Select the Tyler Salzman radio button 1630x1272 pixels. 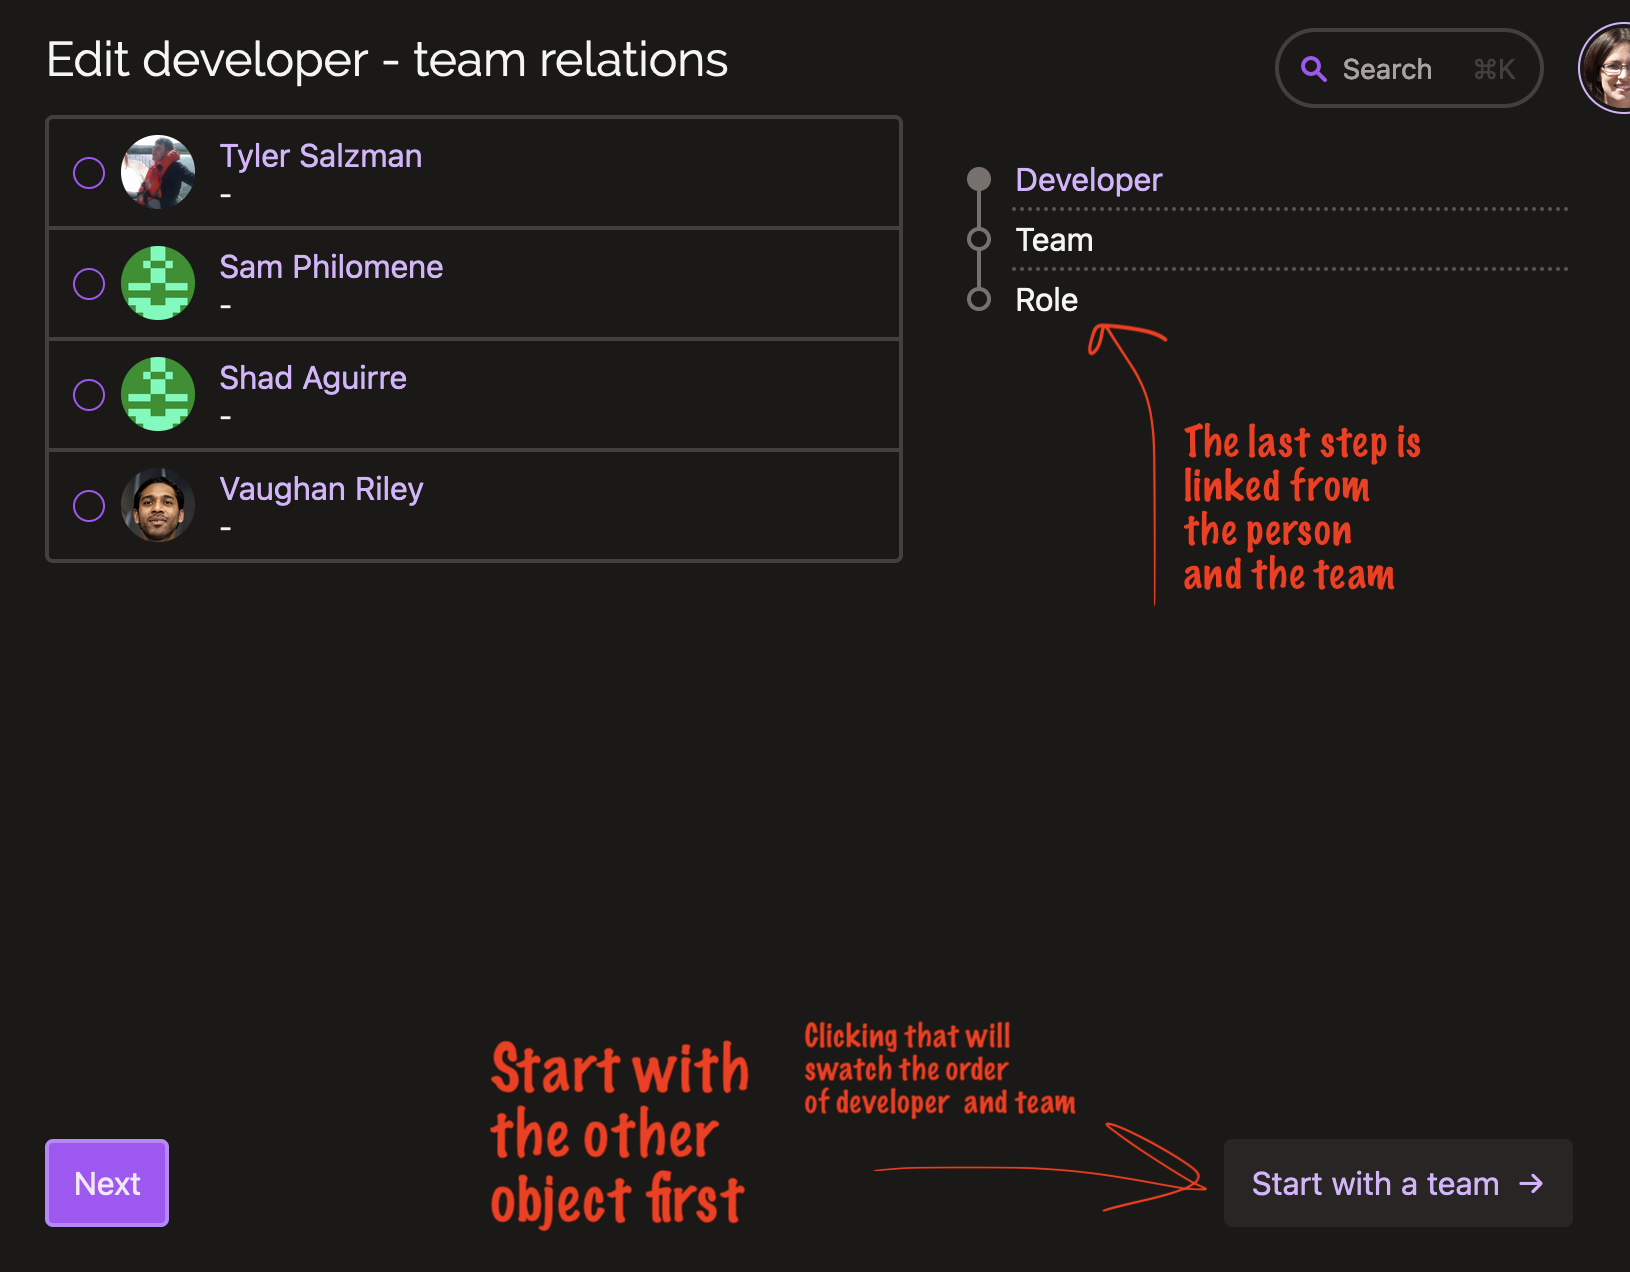(x=89, y=173)
